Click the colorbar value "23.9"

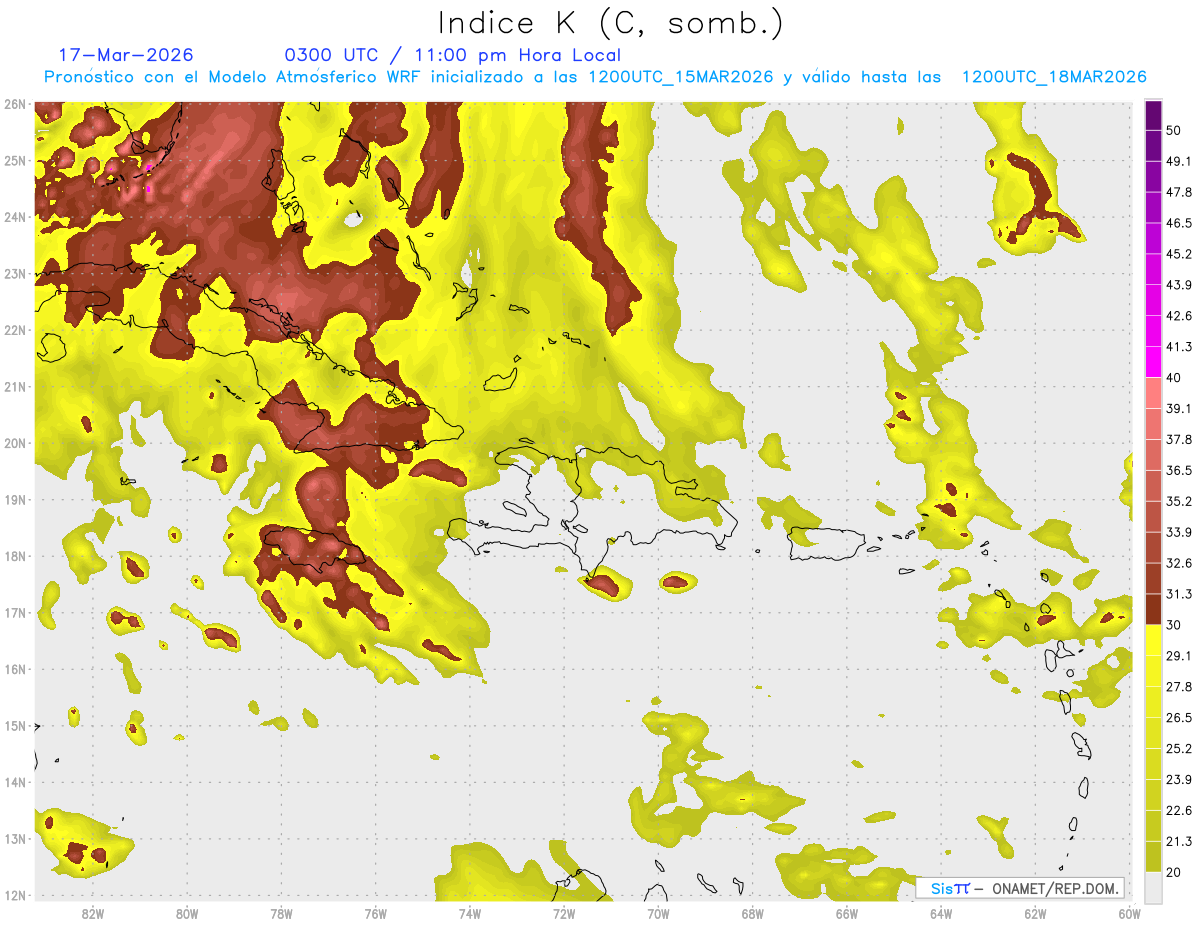tap(1179, 779)
